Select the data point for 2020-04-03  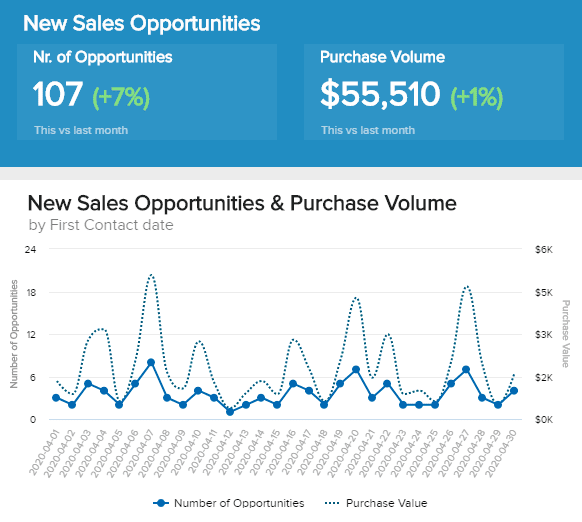tap(88, 384)
